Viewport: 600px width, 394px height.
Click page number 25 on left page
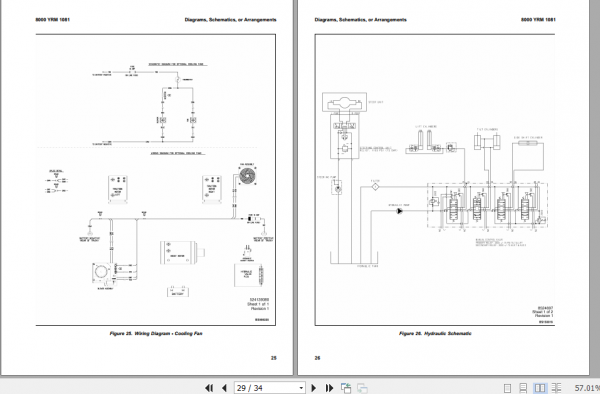pos(274,358)
